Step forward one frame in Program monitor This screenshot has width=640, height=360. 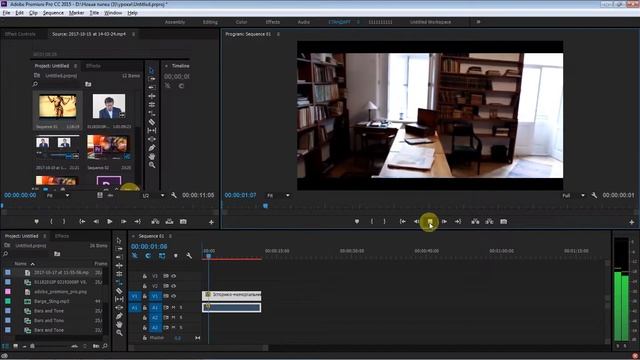[x=444, y=221]
